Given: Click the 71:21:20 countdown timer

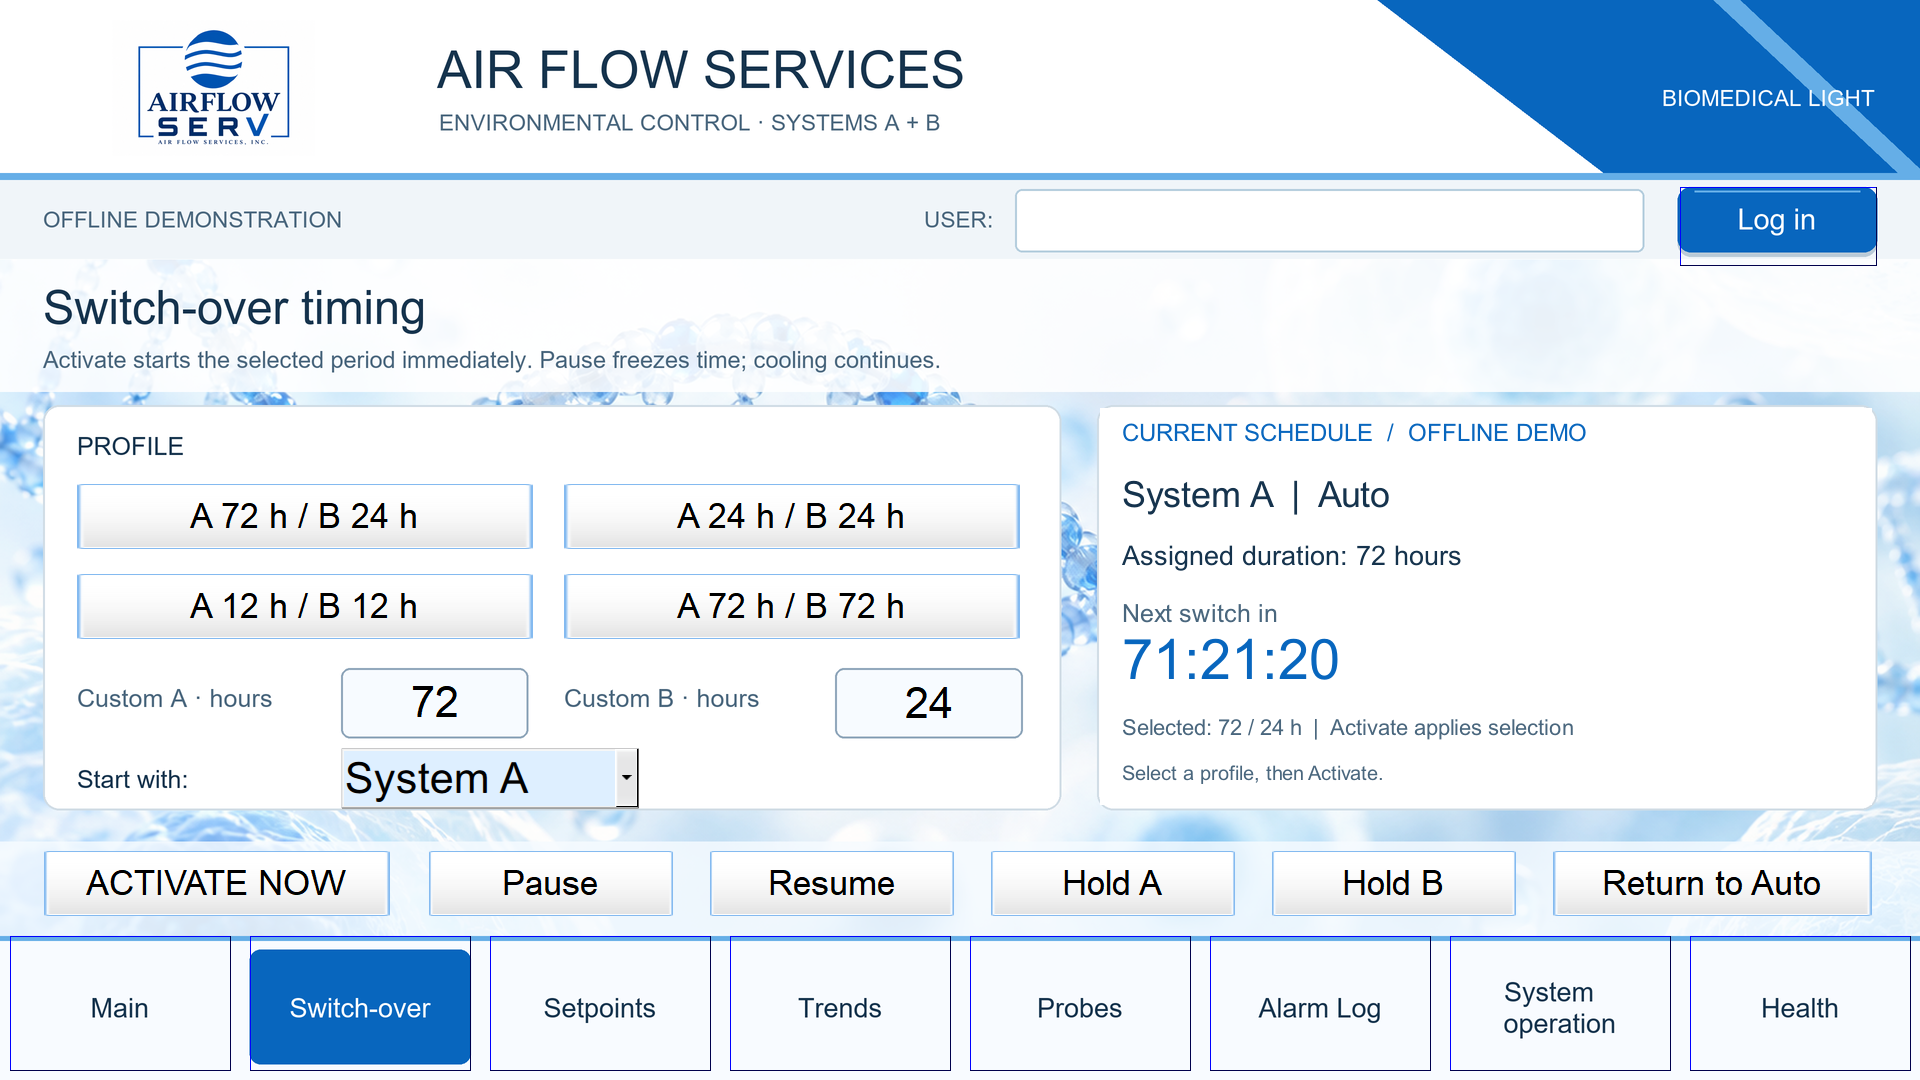Looking at the screenshot, I should coord(1230,660).
